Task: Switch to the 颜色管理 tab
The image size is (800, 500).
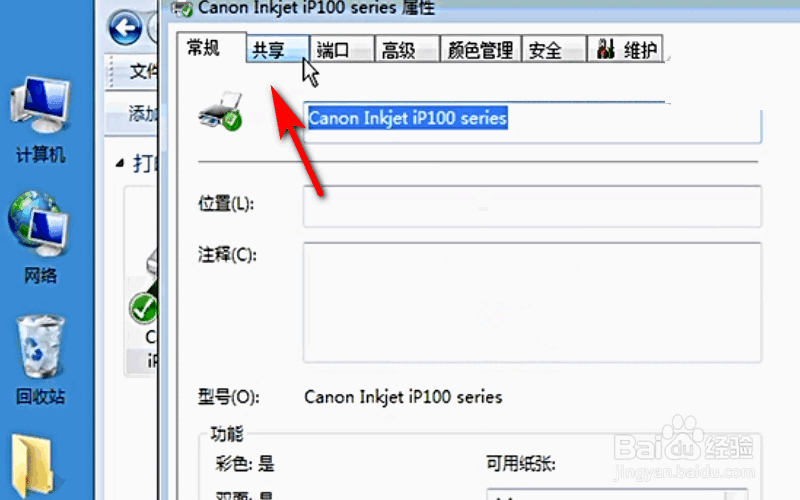Action: coord(480,49)
